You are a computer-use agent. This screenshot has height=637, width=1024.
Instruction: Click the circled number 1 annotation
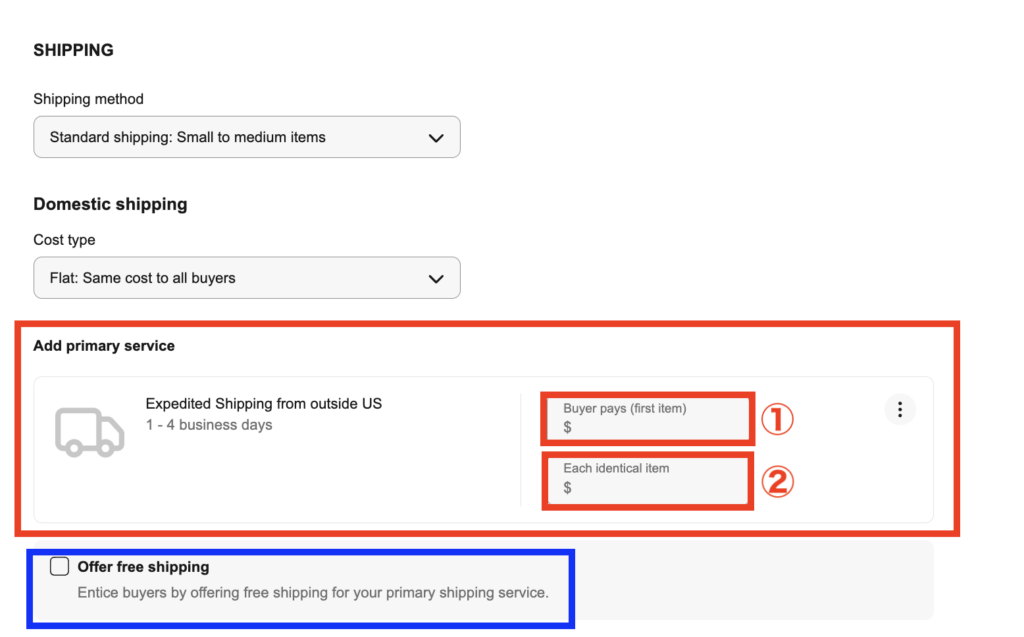(x=777, y=419)
